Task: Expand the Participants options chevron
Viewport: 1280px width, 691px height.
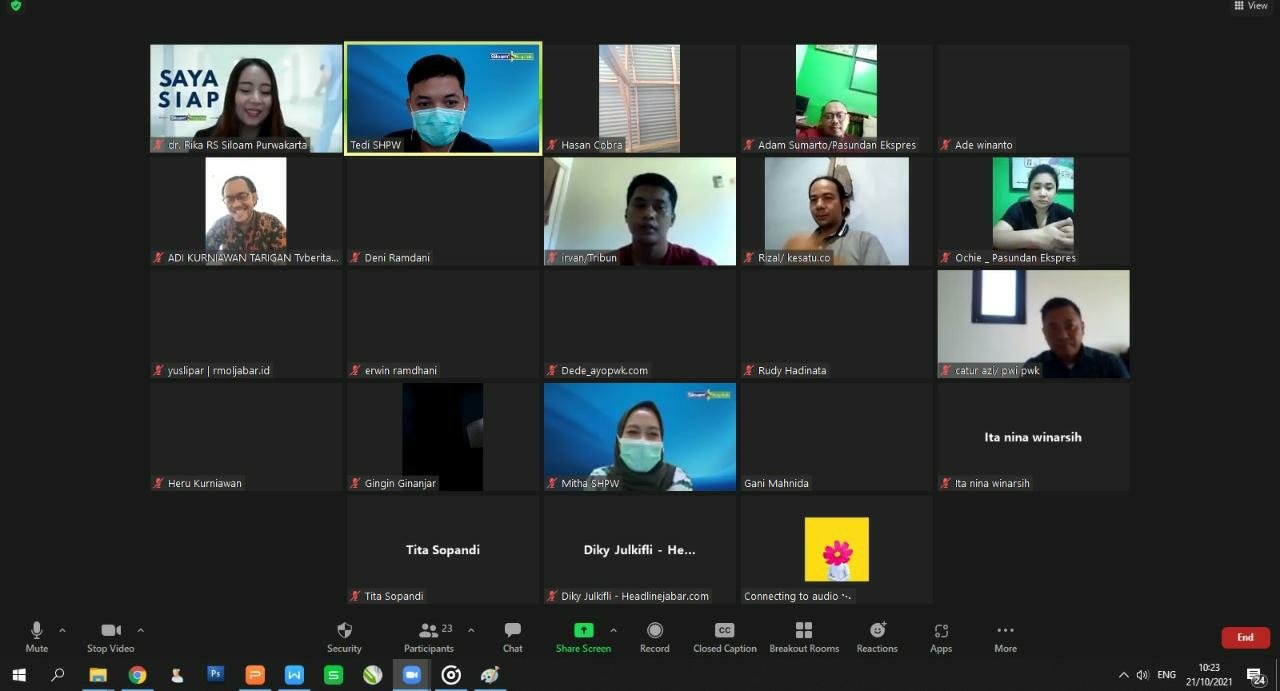Action: [x=471, y=630]
